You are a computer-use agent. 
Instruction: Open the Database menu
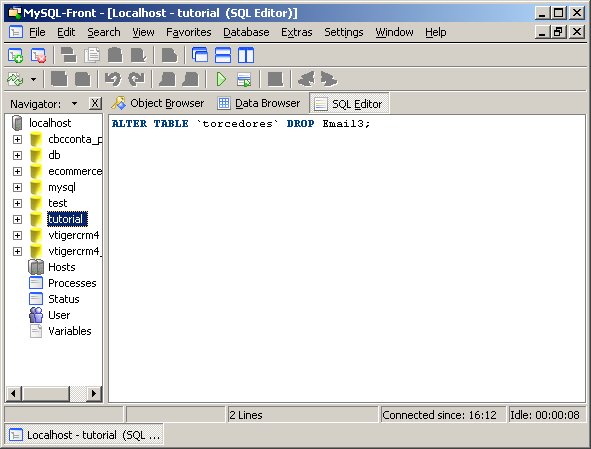pyautogui.click(x=246, y=32)
